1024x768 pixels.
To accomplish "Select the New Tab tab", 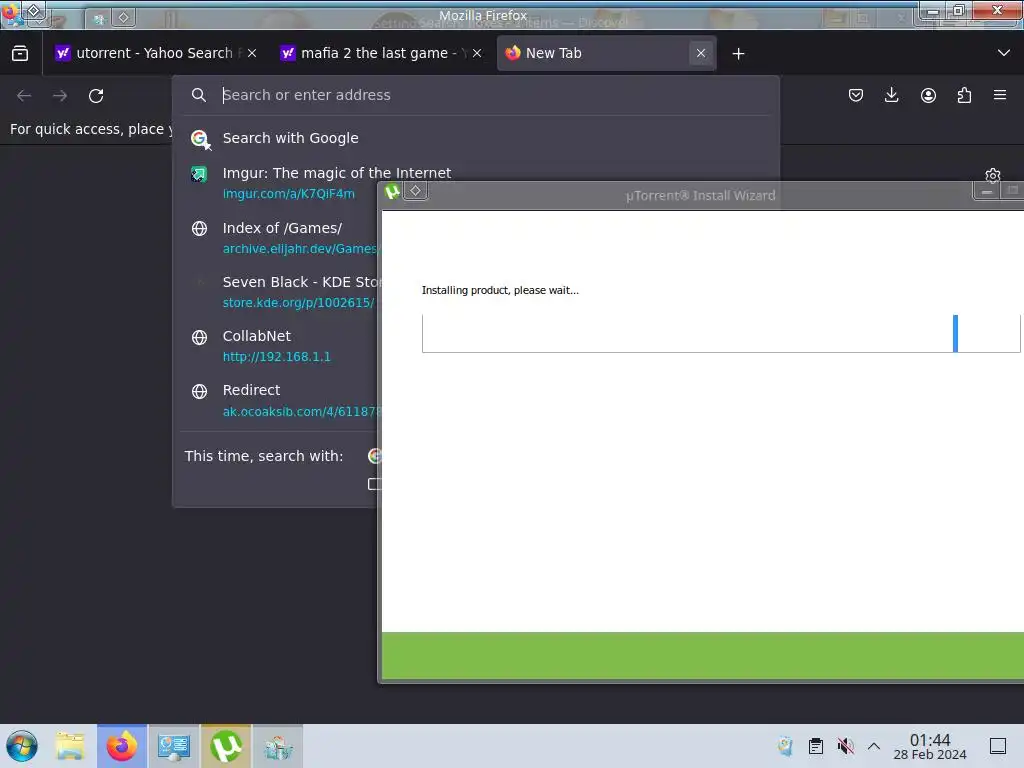I will [x=606, y=54].
